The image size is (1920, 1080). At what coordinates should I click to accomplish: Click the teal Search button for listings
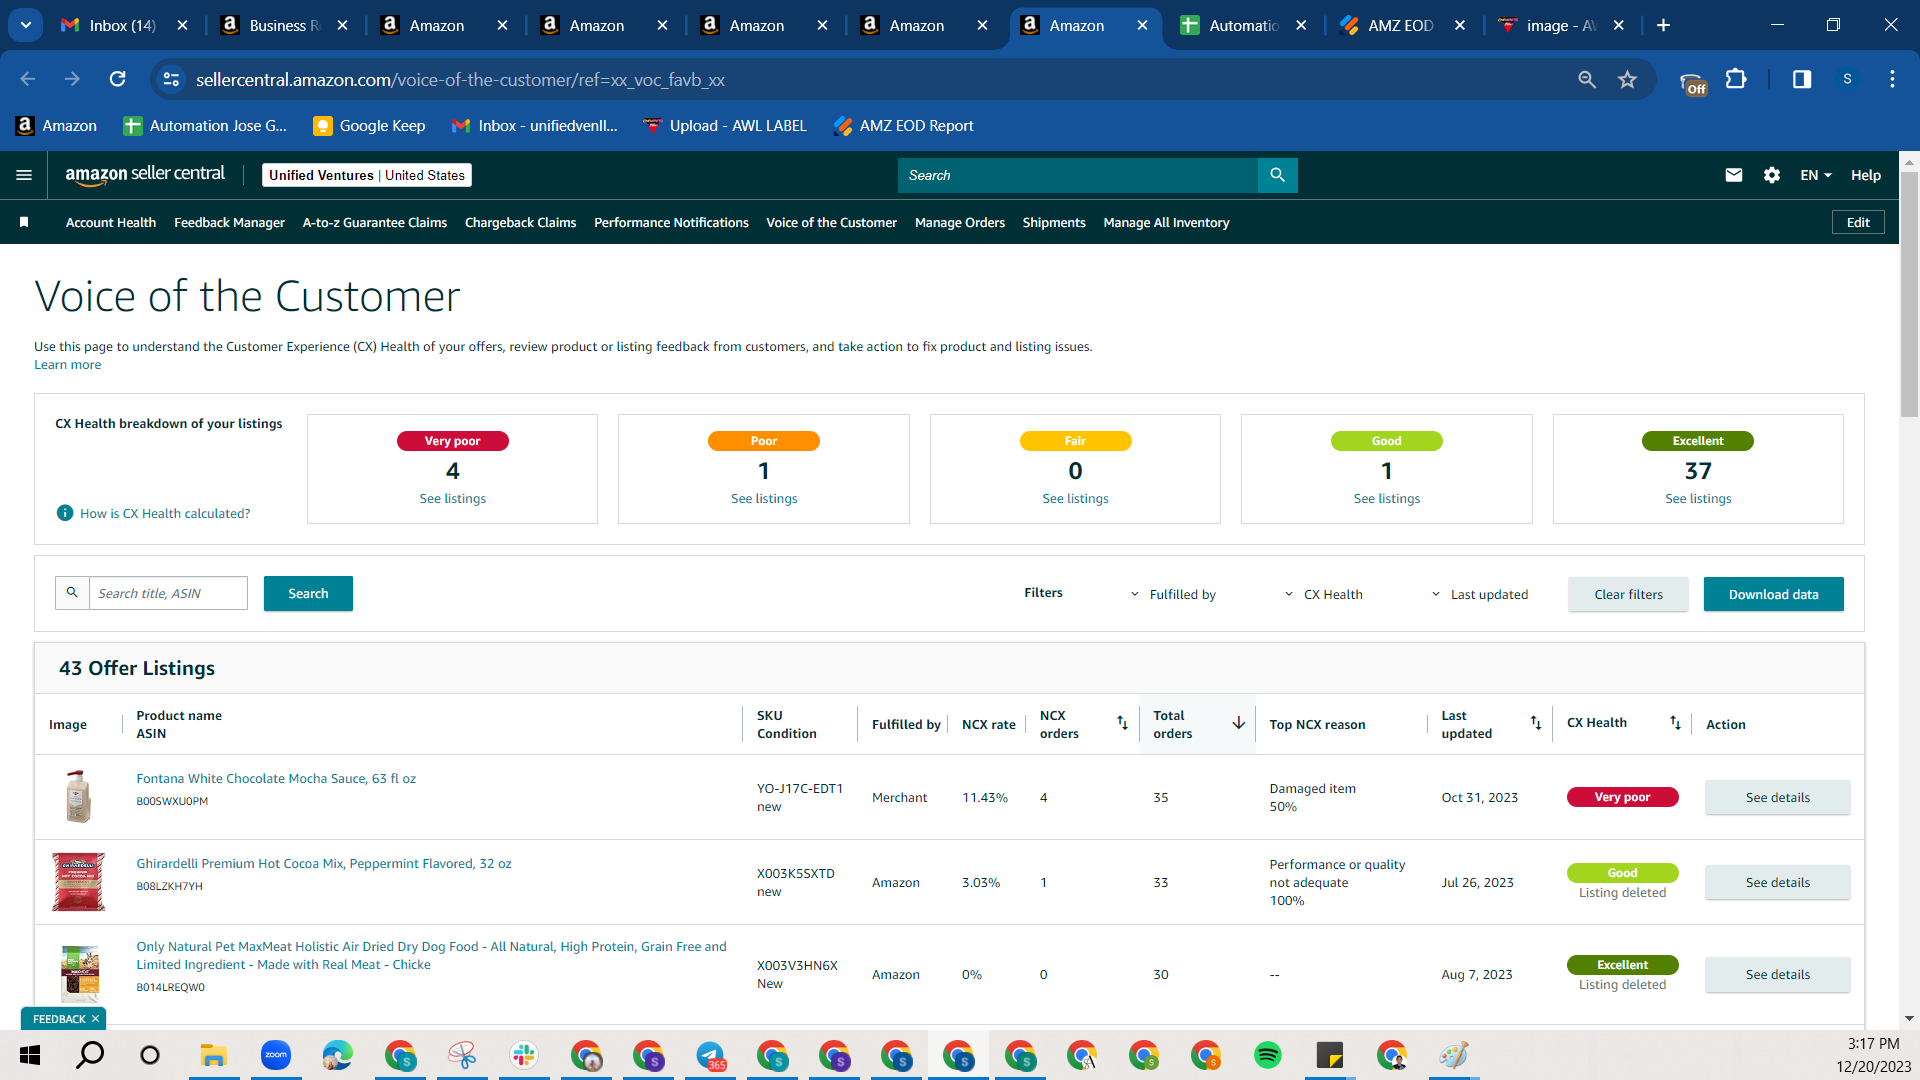[308, 593]
